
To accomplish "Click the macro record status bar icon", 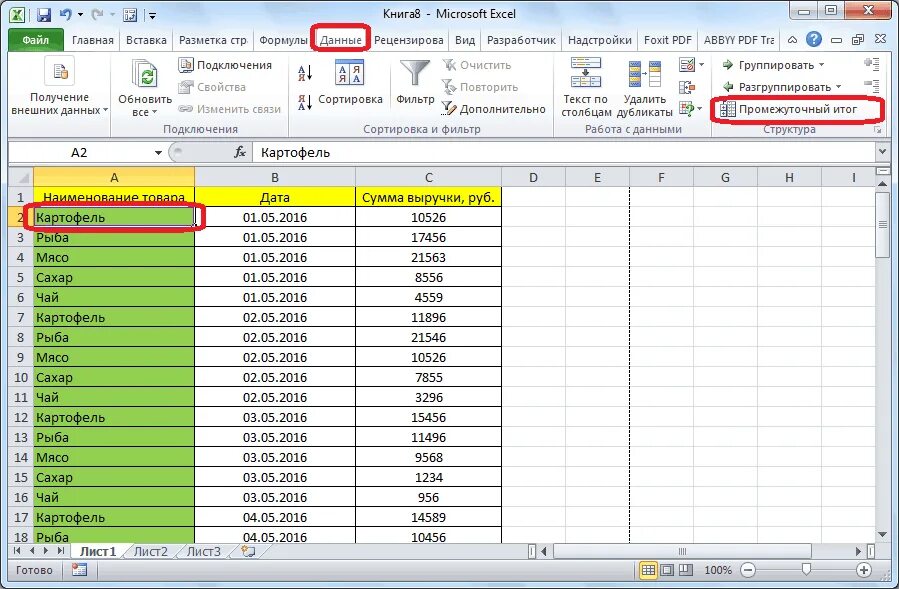I will coord(79,570).
